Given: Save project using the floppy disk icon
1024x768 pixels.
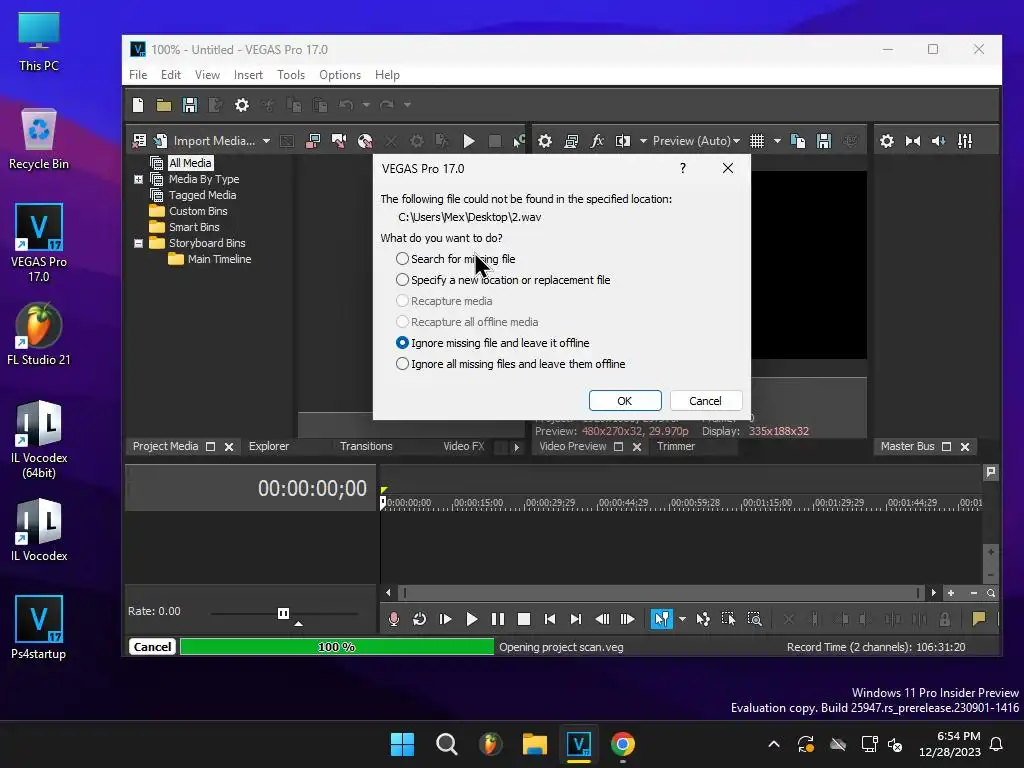Looking at the screenshot, I should pos(189,105).
